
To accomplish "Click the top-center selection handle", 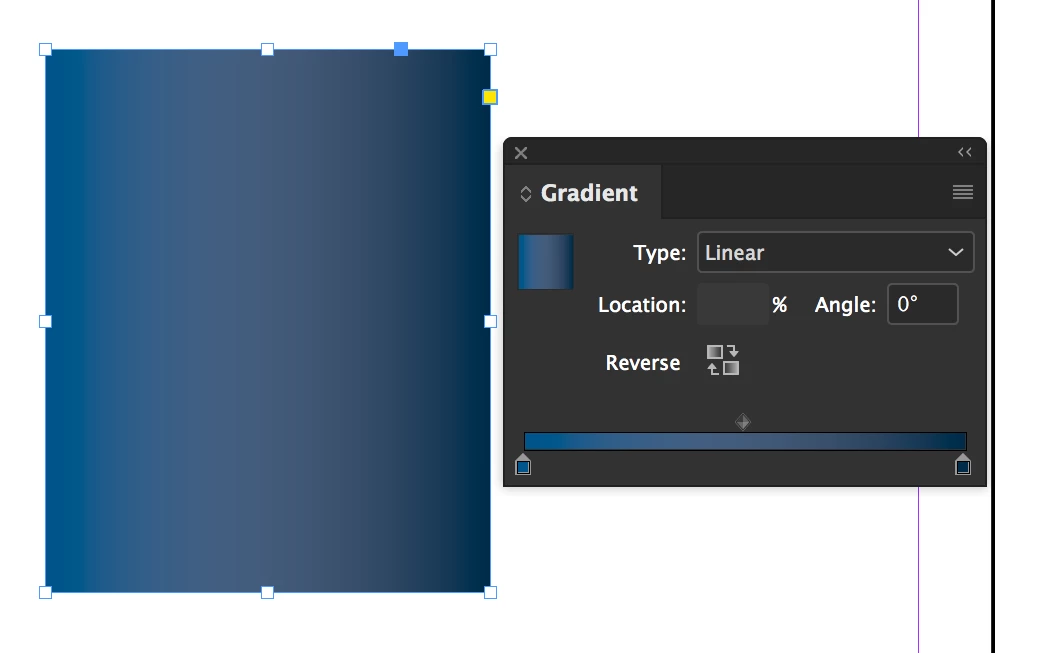I will coord(267,49).
